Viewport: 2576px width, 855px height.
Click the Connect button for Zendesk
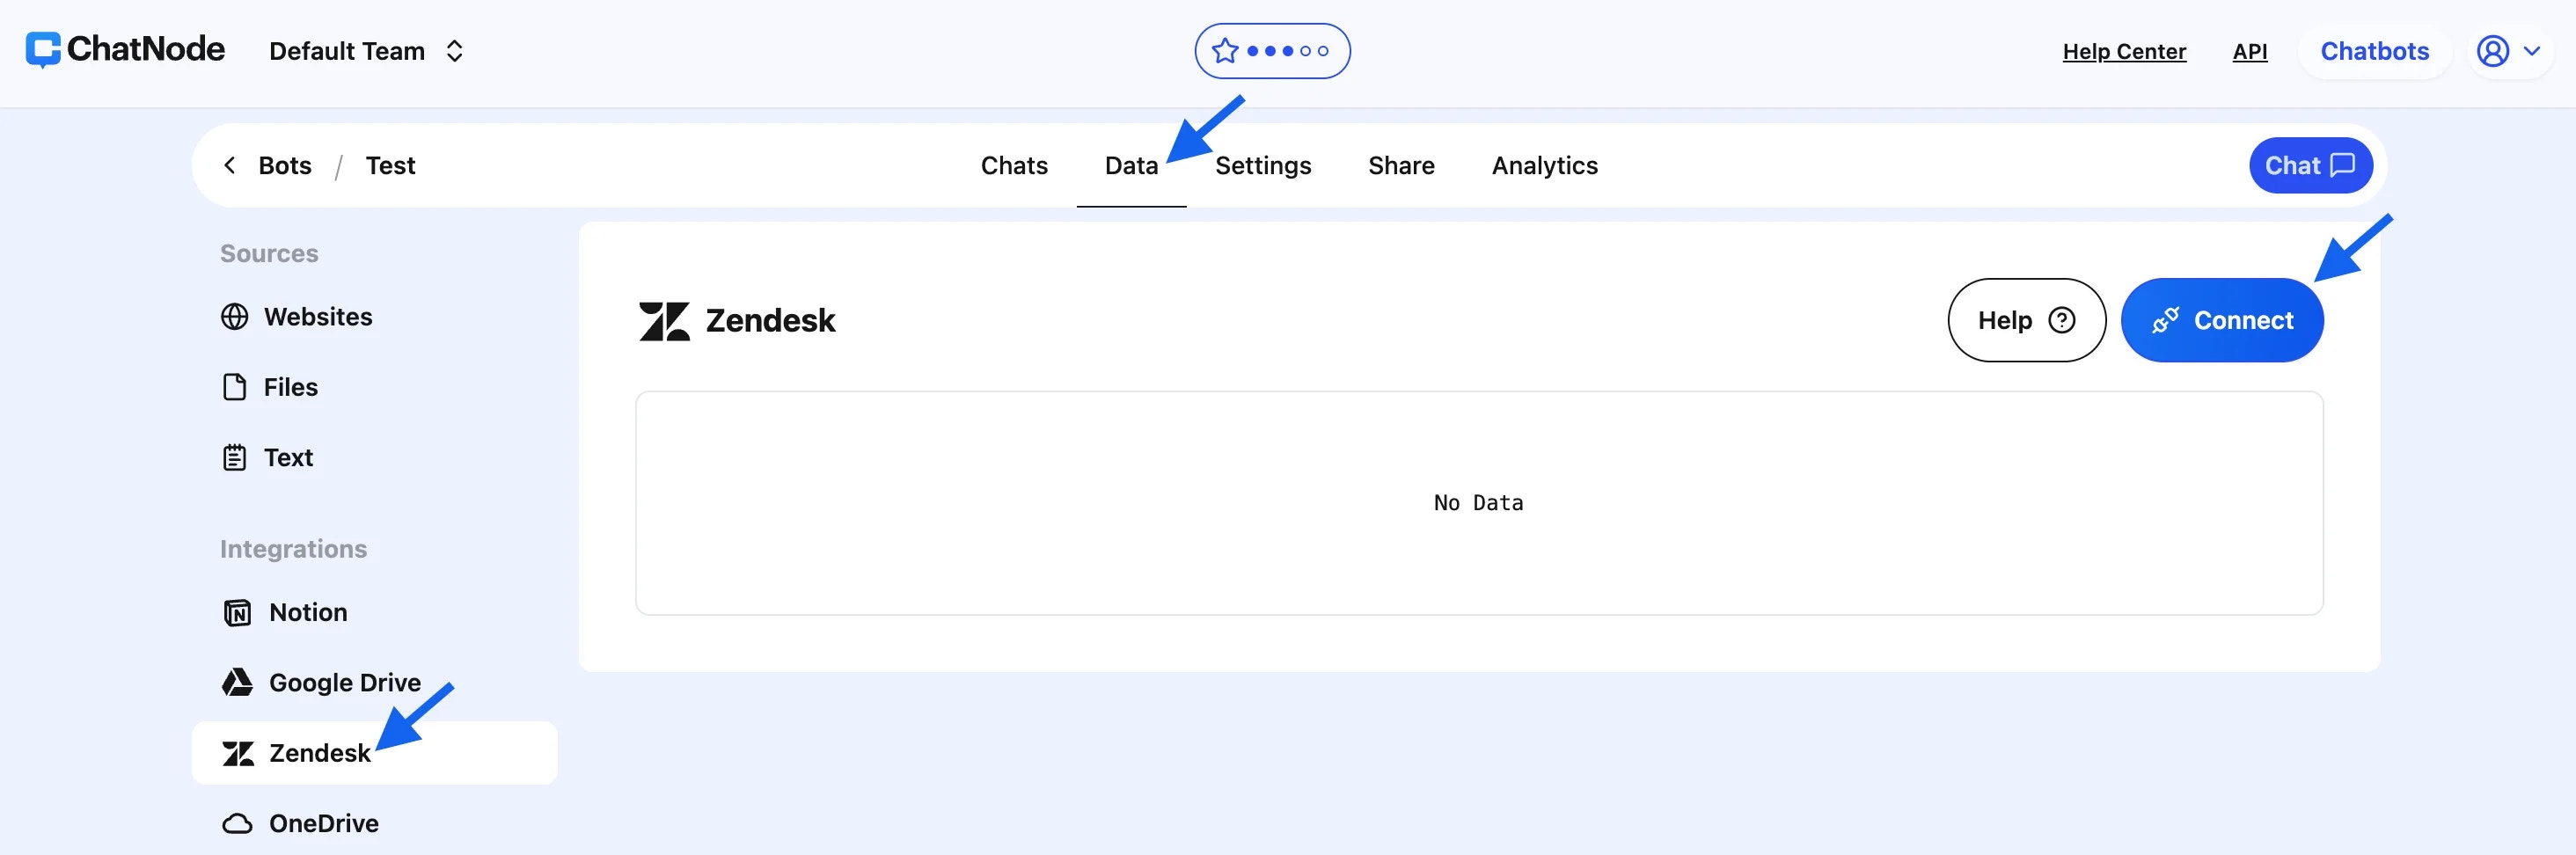point(2222,320)
